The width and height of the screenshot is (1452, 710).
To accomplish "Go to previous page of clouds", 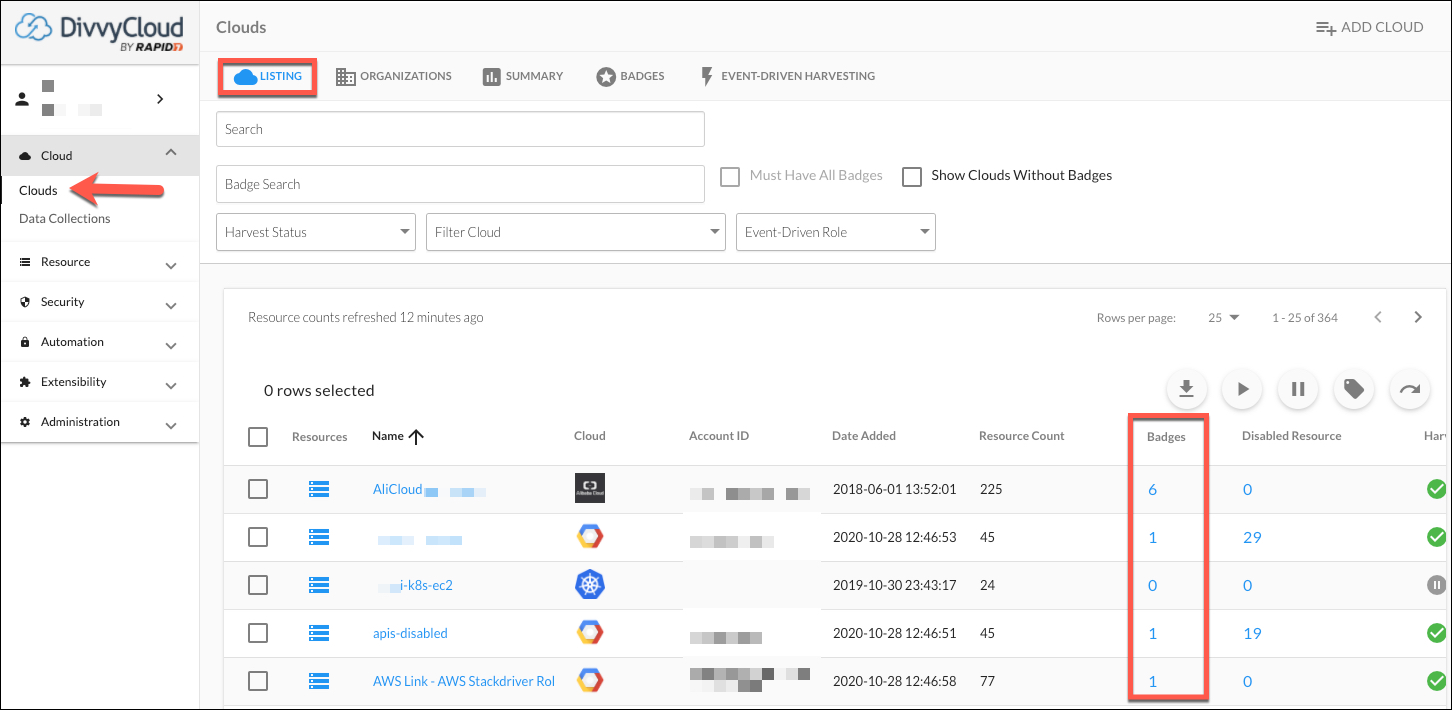I will [x=1378, y=317].
